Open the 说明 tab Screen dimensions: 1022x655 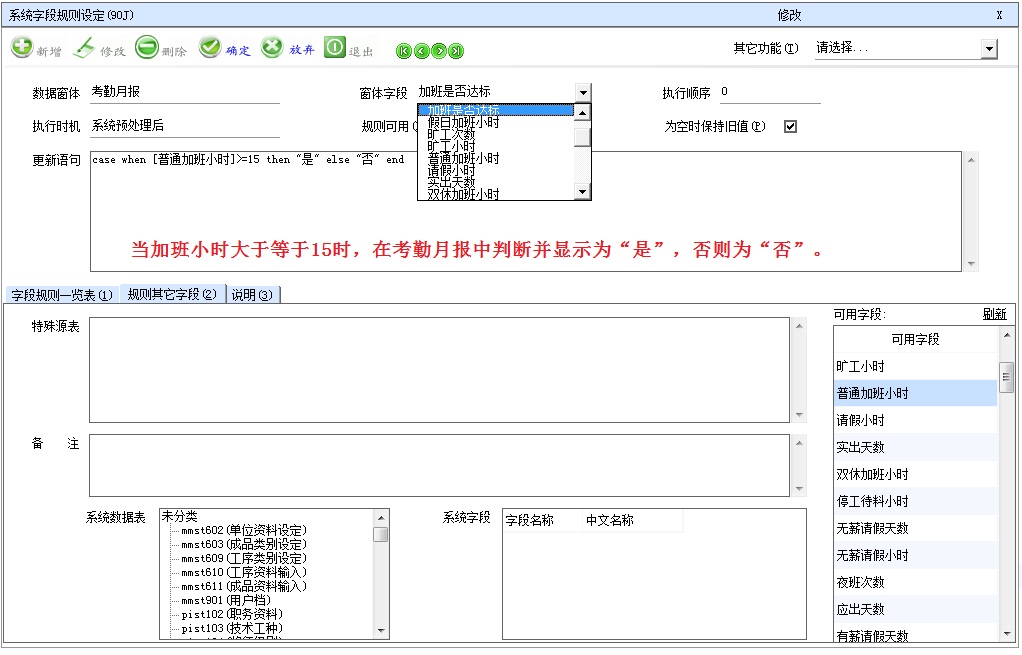click(x=251, y=295)
